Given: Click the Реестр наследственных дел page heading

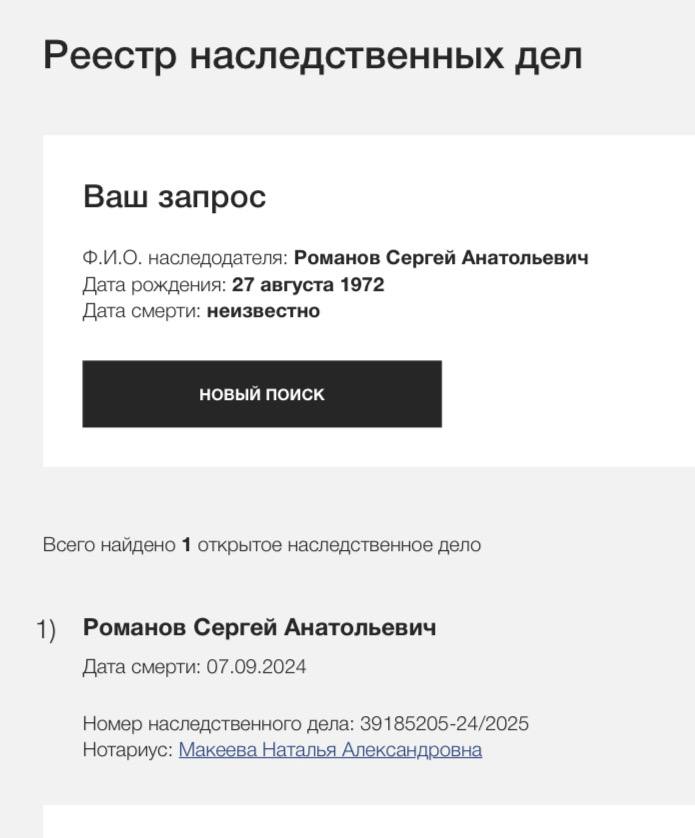Looking at the screenshot, I should pyautogui.click(x=312, y=56).
